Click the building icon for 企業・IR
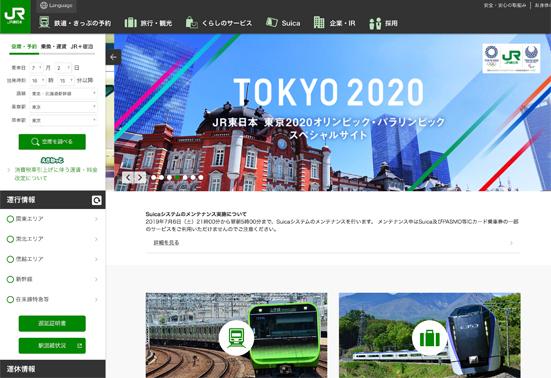This screenshot has width=551, height=378. pos(319,22)
